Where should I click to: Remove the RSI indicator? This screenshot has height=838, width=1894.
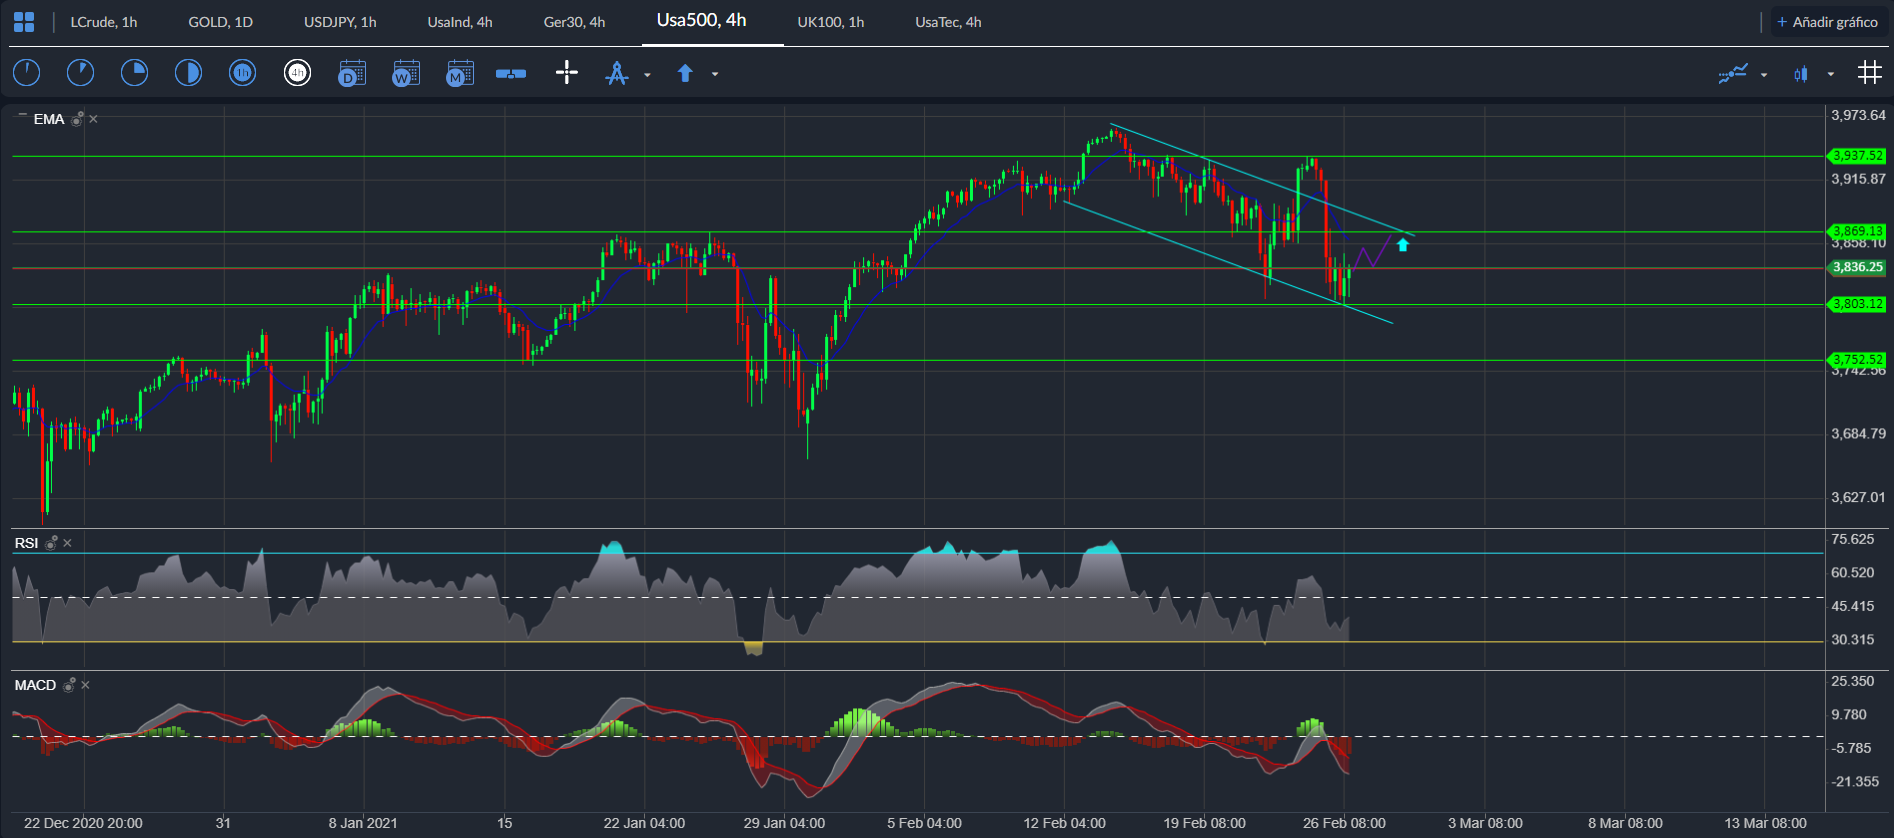[68, 543]
